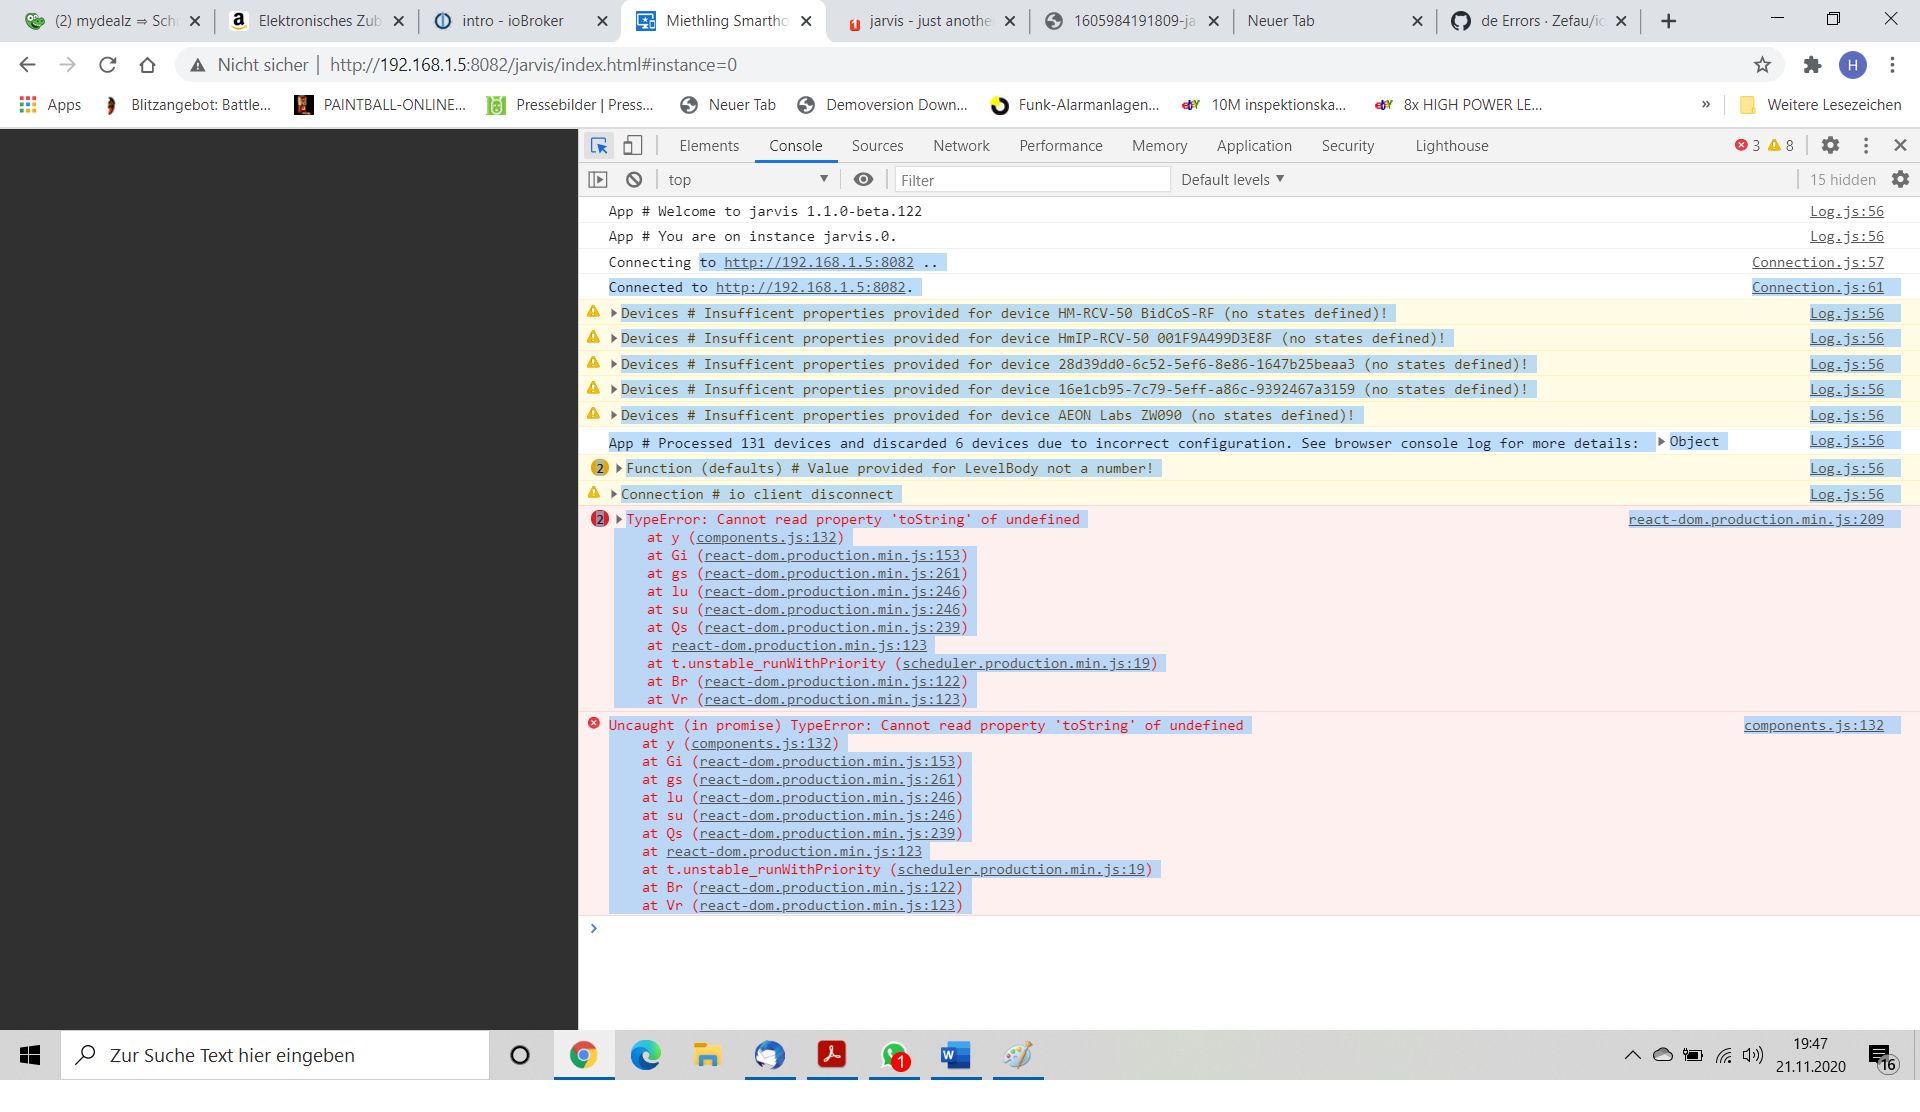Screen dimensions: 1920x1112
Task: Open the Chrome profile avatar
Action: 1853,65
